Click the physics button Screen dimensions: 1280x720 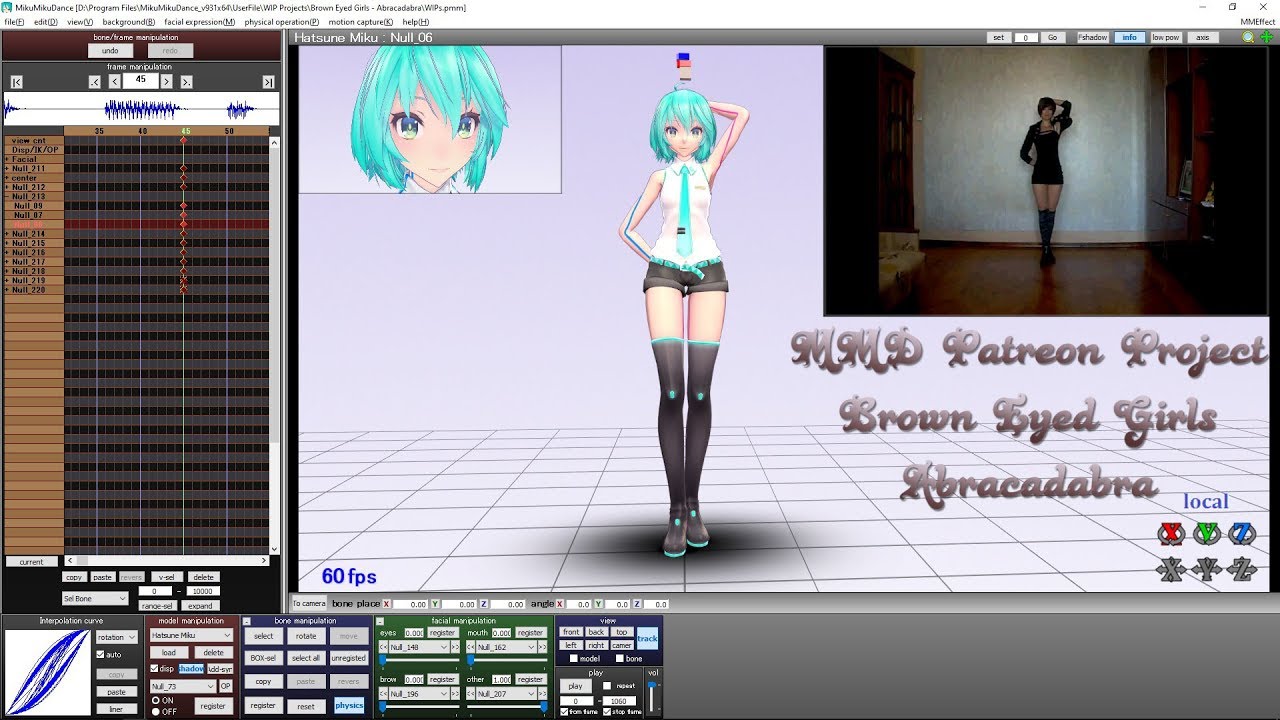coord(349,705)
